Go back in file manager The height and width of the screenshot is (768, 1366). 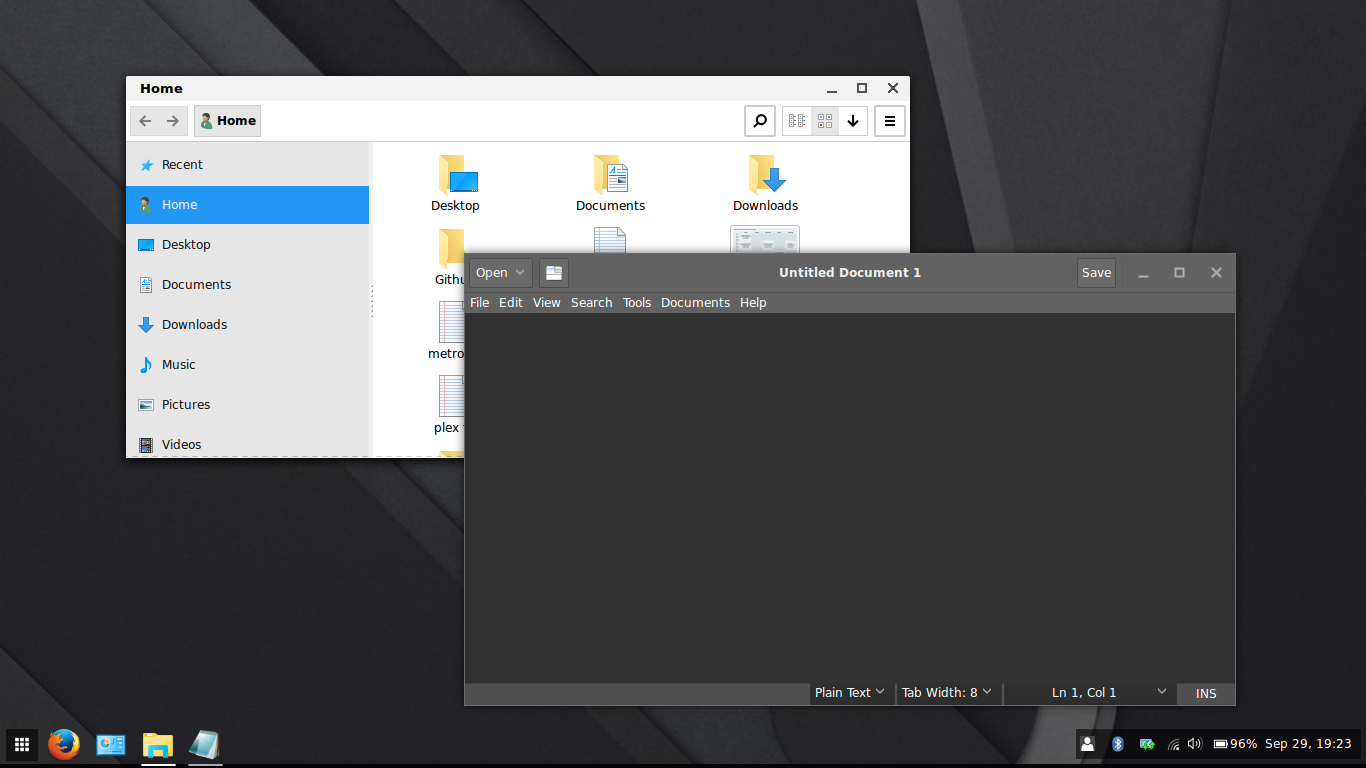pos(145,121)
